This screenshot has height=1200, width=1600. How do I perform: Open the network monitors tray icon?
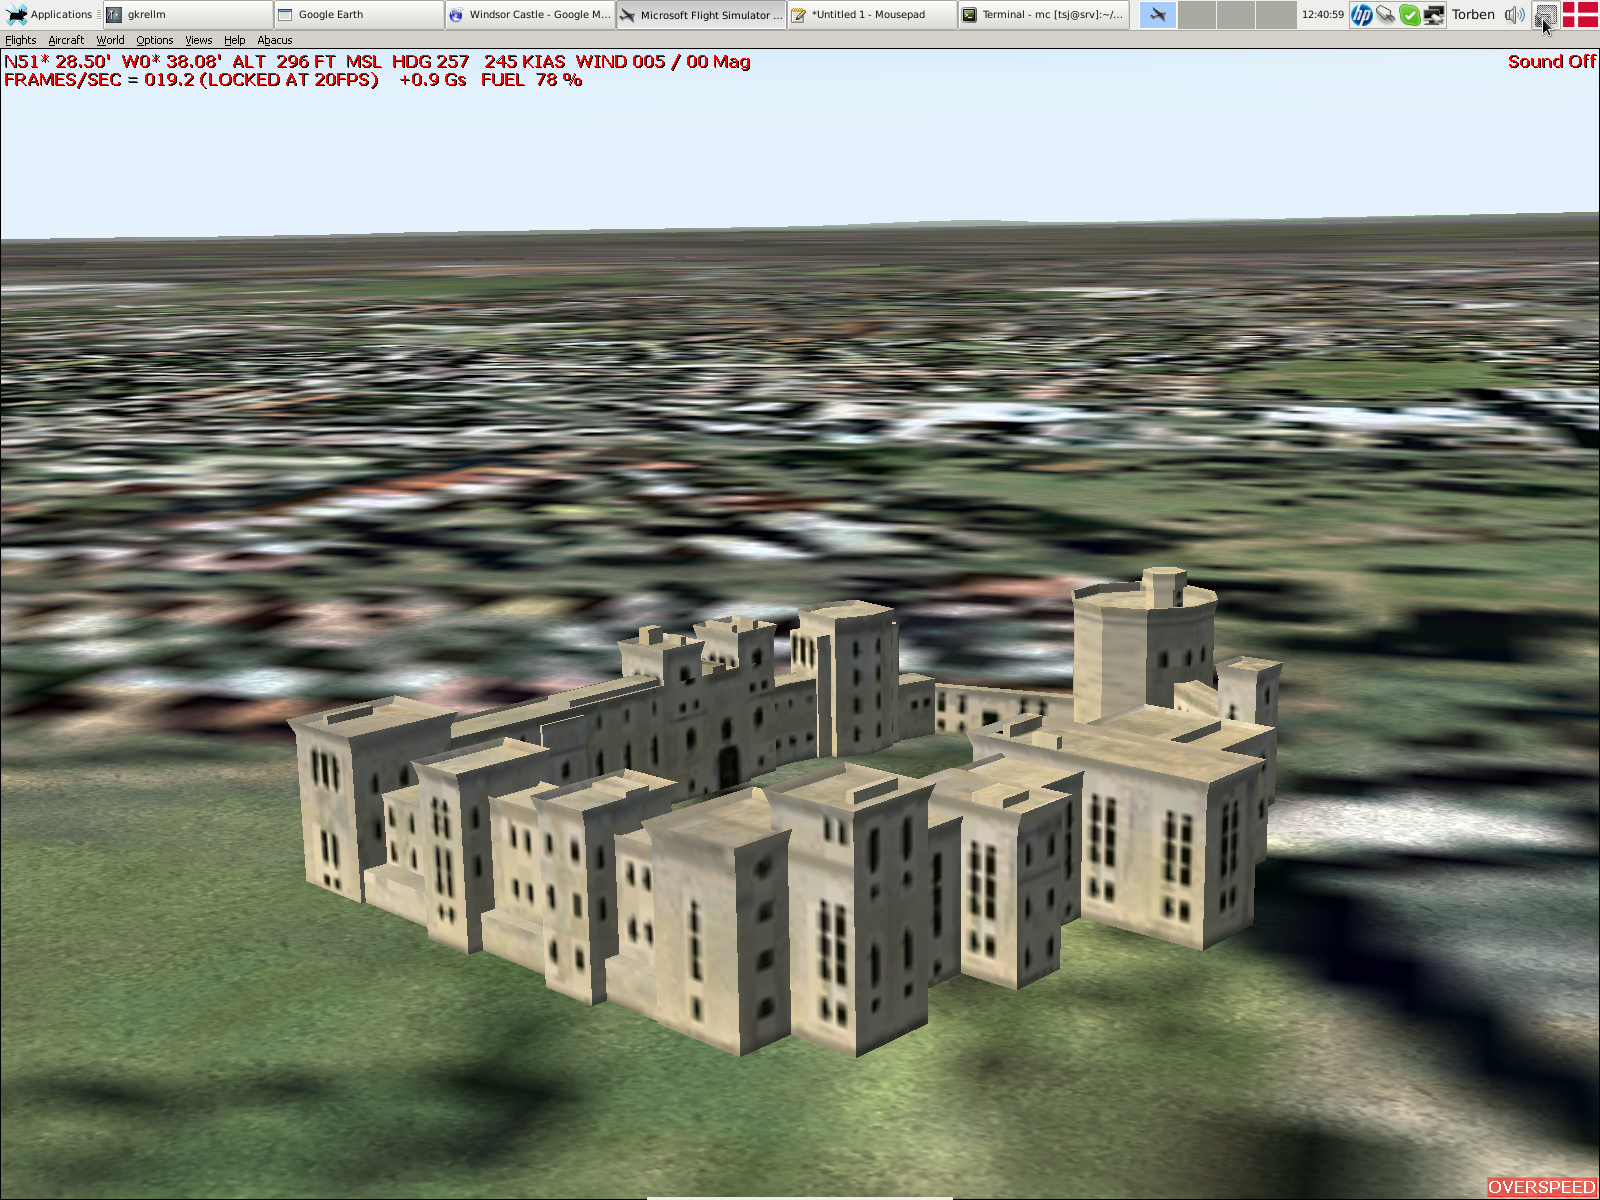pos(1433,14)
